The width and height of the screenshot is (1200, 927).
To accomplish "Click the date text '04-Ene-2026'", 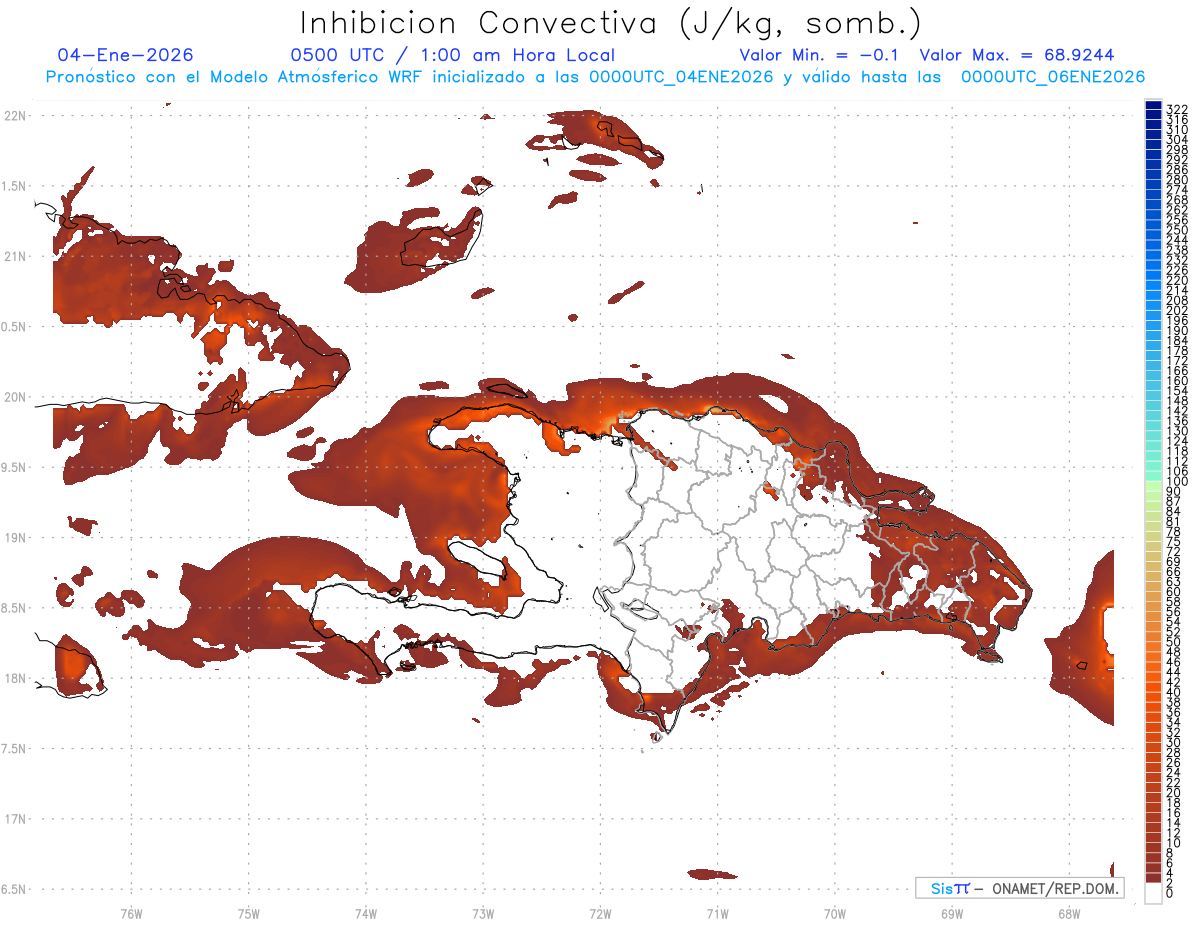I will [x=126, y=55].
